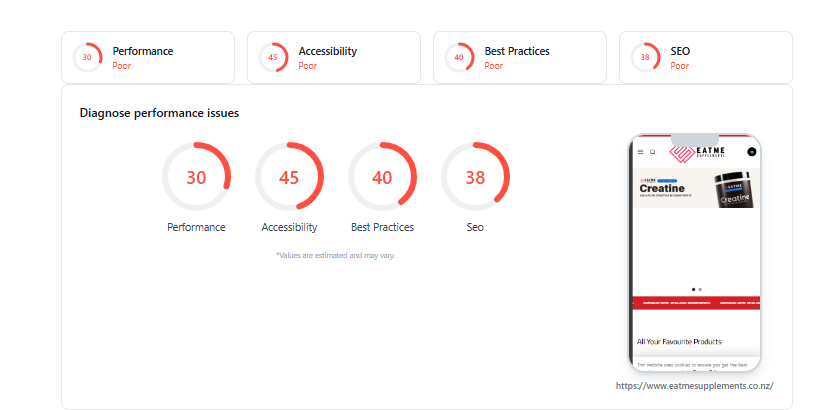Open the eatmesupplements.co.nz URL link
The image size is (816, 410).
(695, 386)
